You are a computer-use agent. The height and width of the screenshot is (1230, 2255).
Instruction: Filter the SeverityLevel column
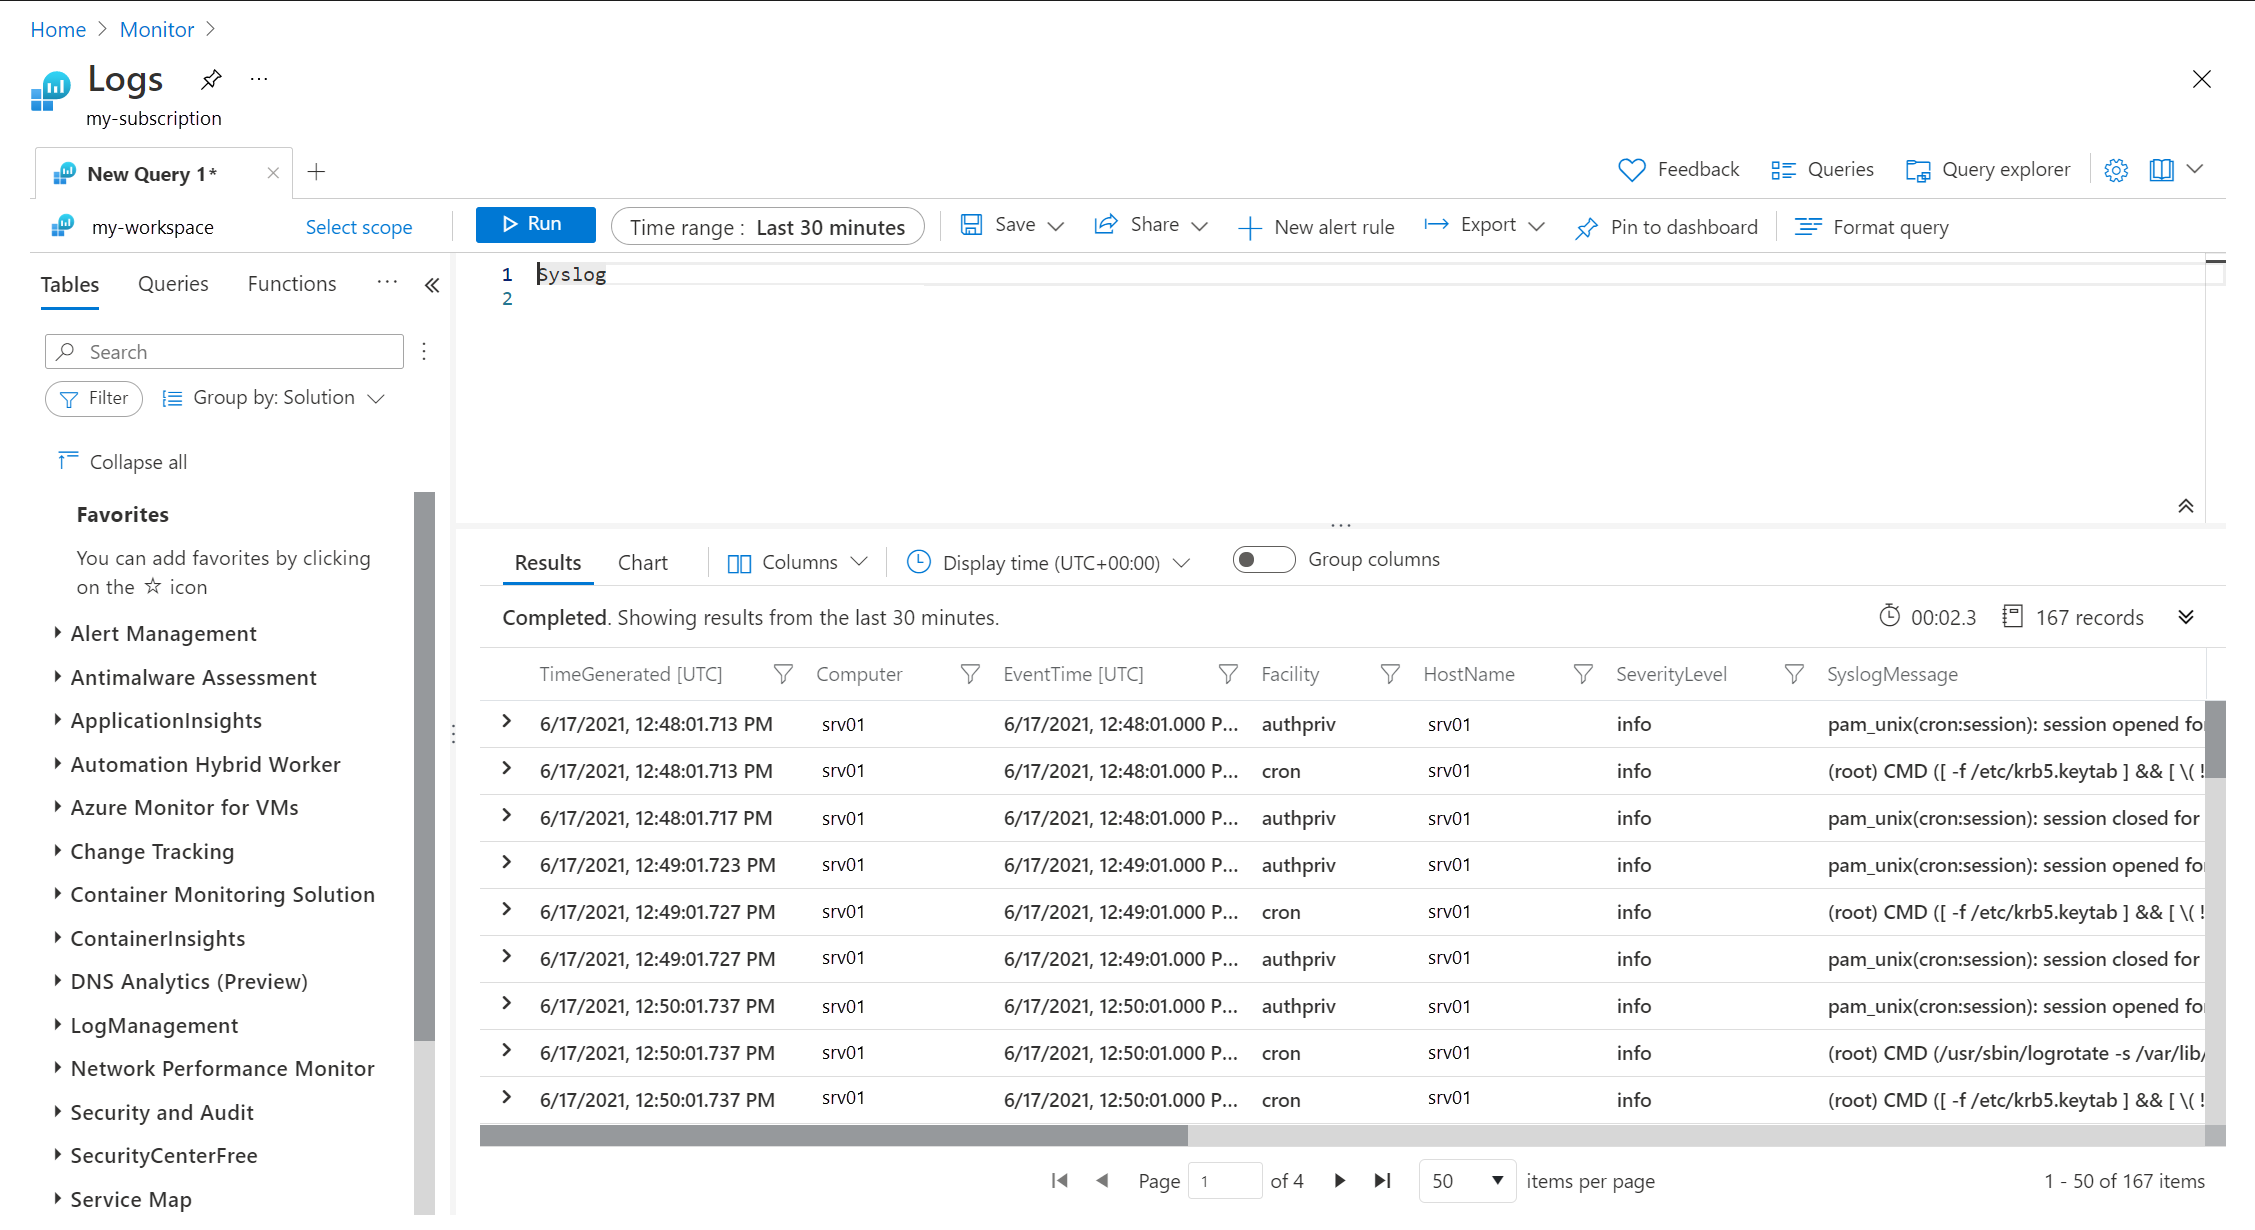click(1794, 675)
